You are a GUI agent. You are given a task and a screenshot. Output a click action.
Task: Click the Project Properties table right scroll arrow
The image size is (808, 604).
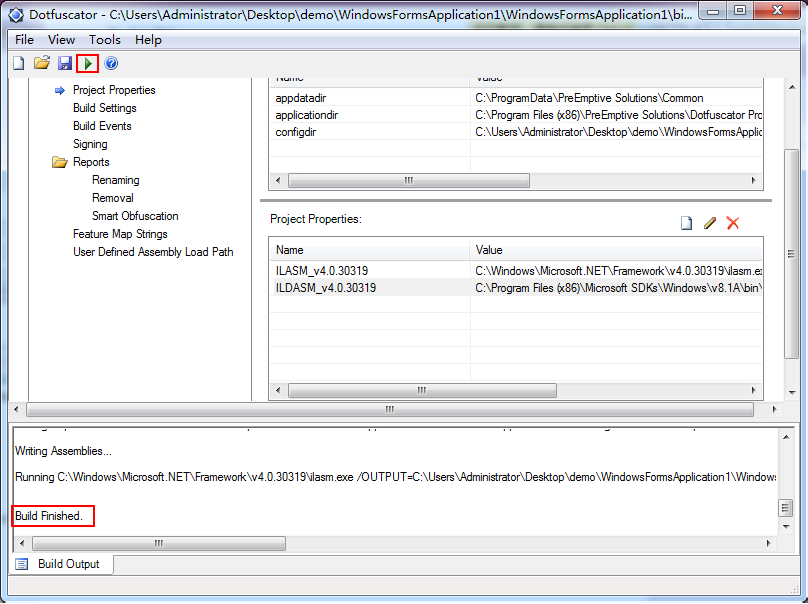point(753,390)
